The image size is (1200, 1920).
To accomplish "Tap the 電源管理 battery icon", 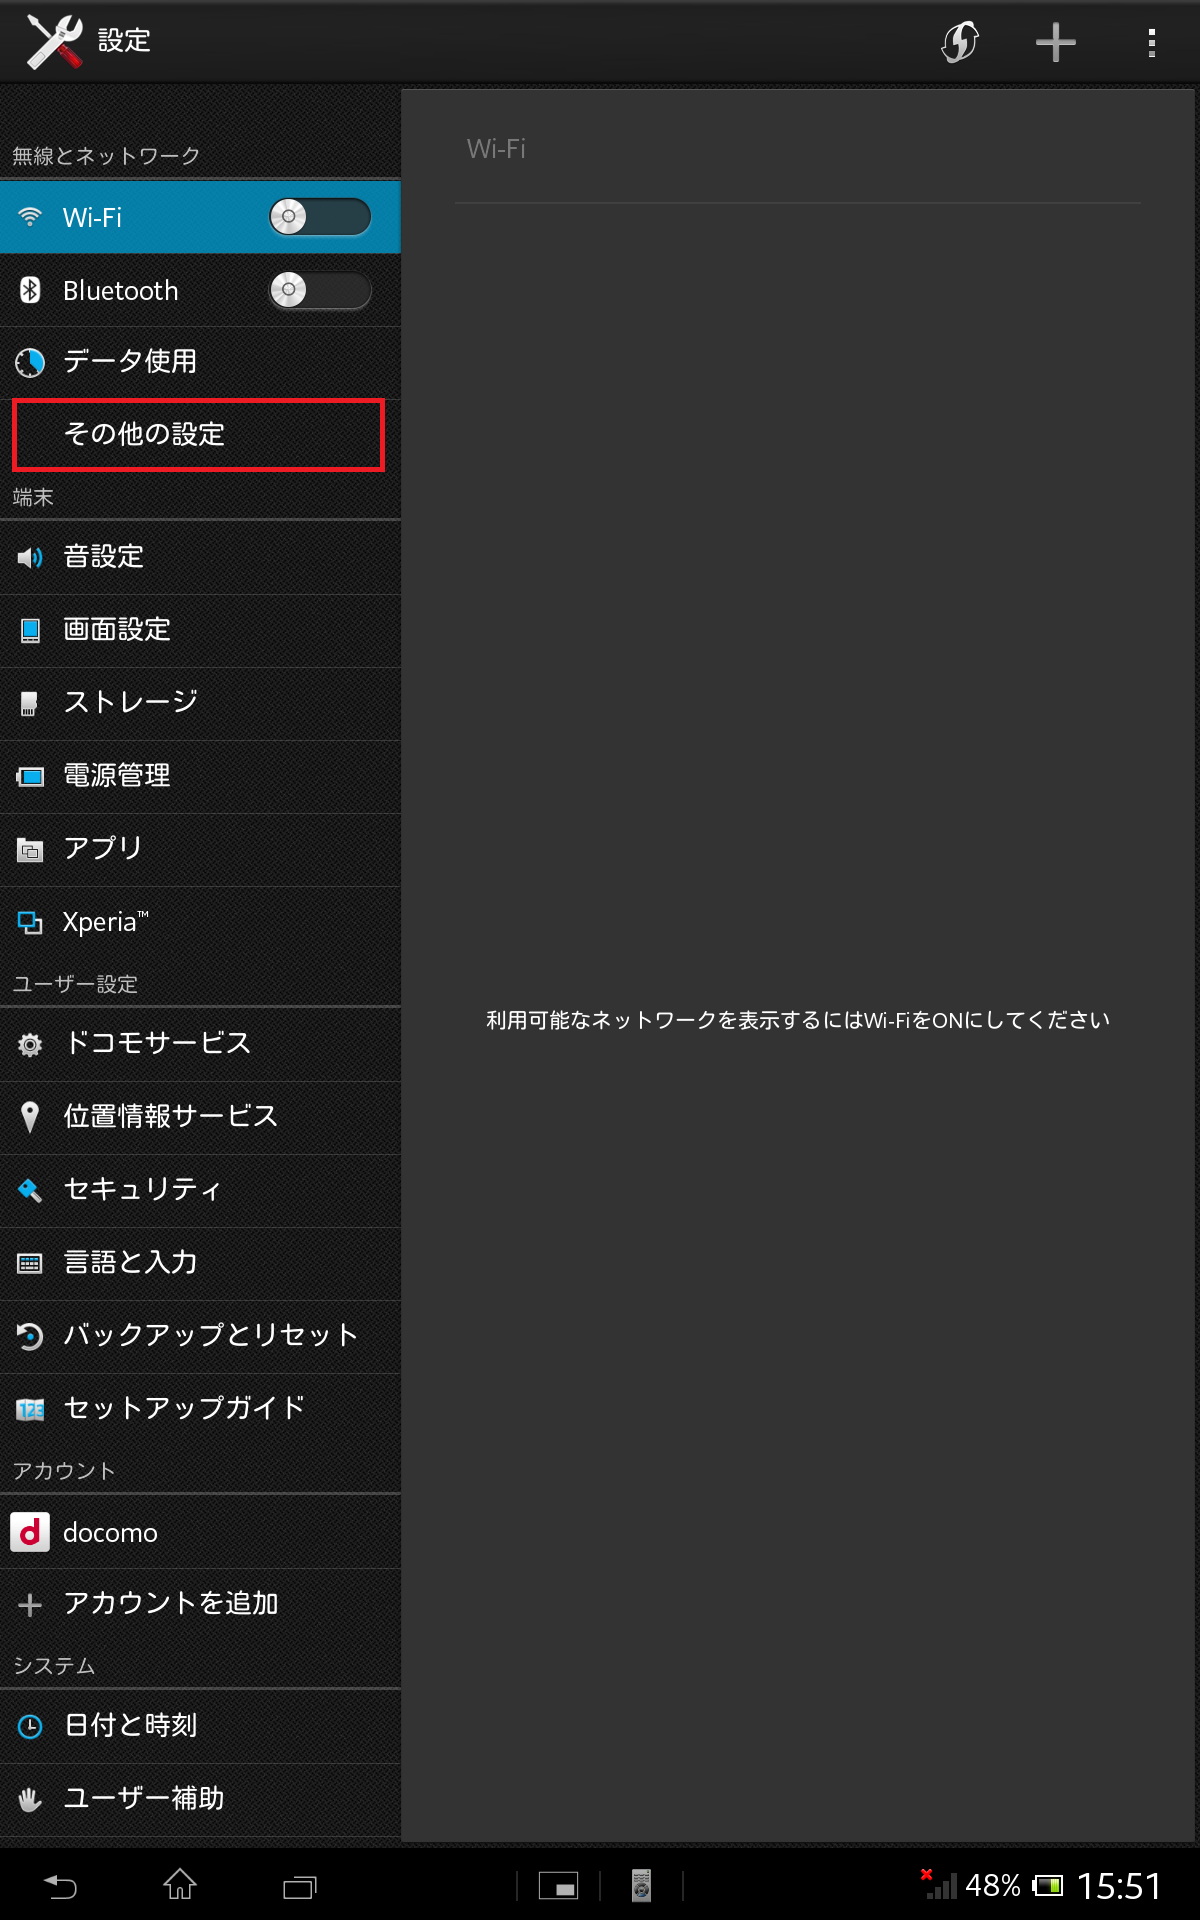I will 30,776.
